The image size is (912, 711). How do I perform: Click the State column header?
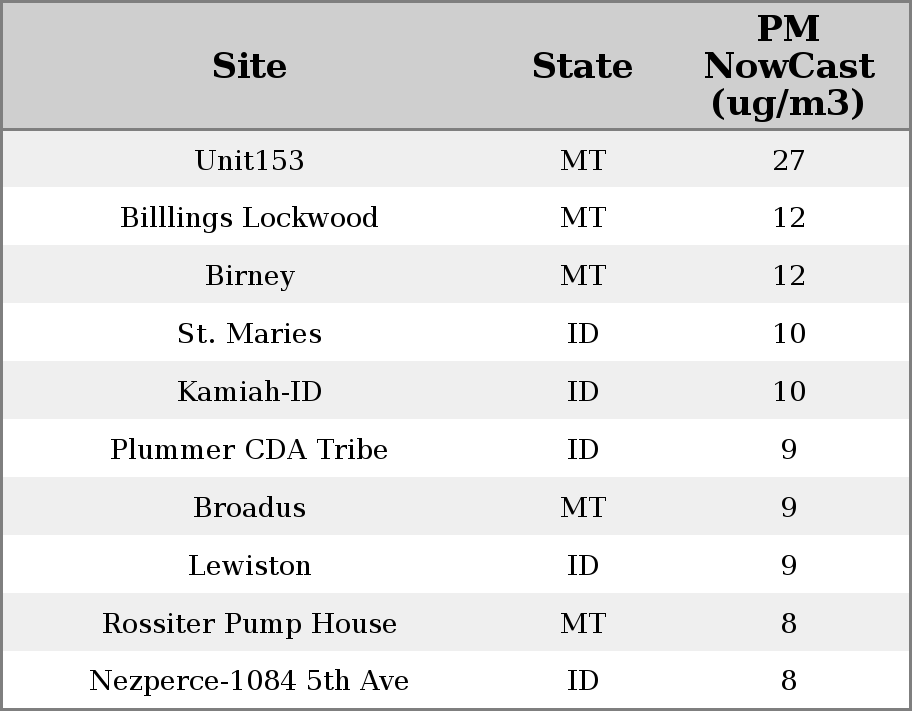[x=582, y=66]
